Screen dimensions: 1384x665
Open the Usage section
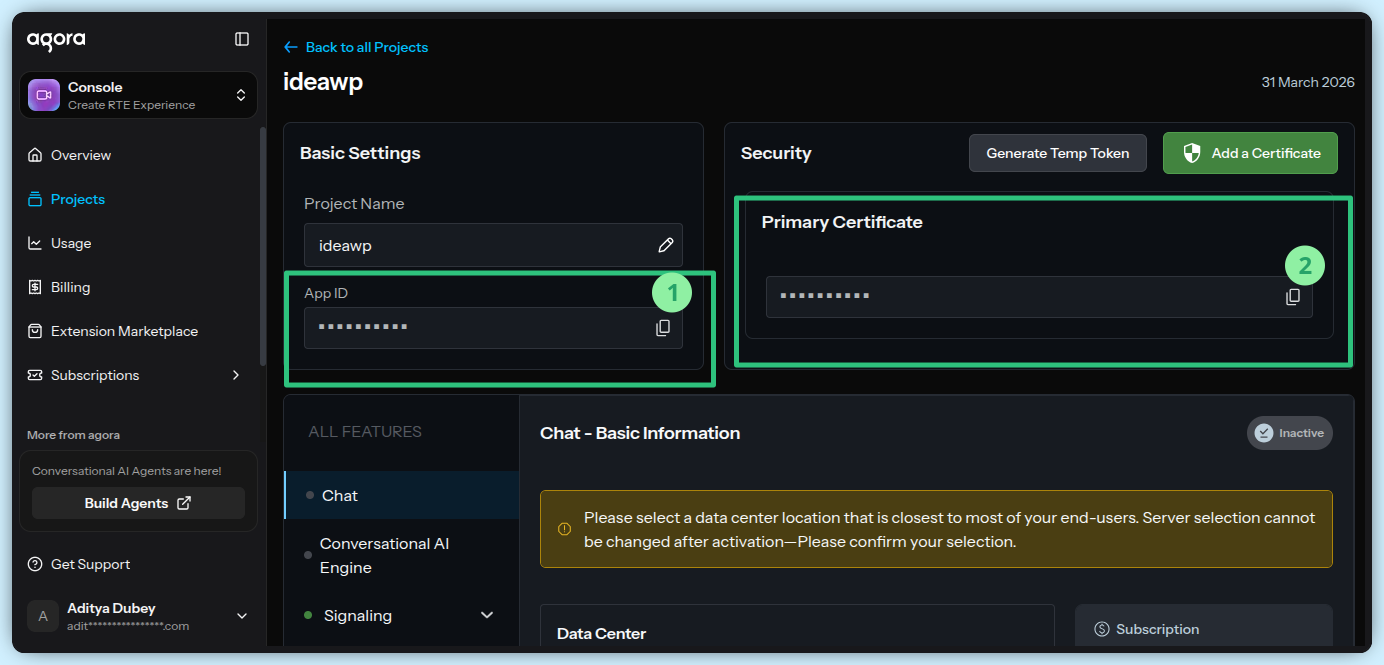[71, 243]
